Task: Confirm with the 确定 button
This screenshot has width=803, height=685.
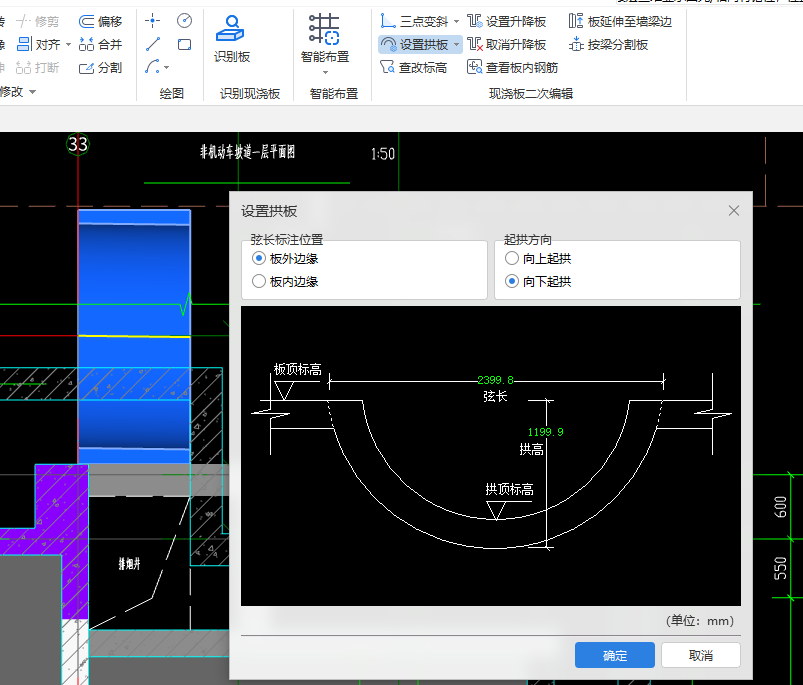Action: pyautogui.click(x=615, y=655)
